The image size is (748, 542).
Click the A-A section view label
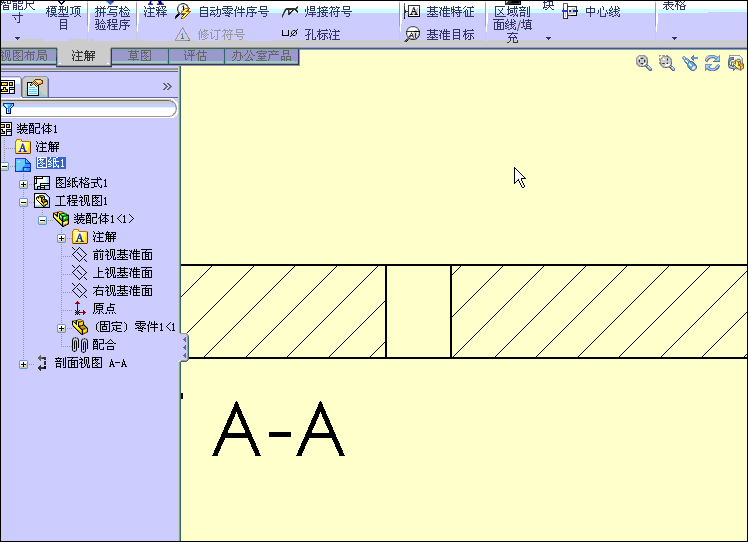279,429
